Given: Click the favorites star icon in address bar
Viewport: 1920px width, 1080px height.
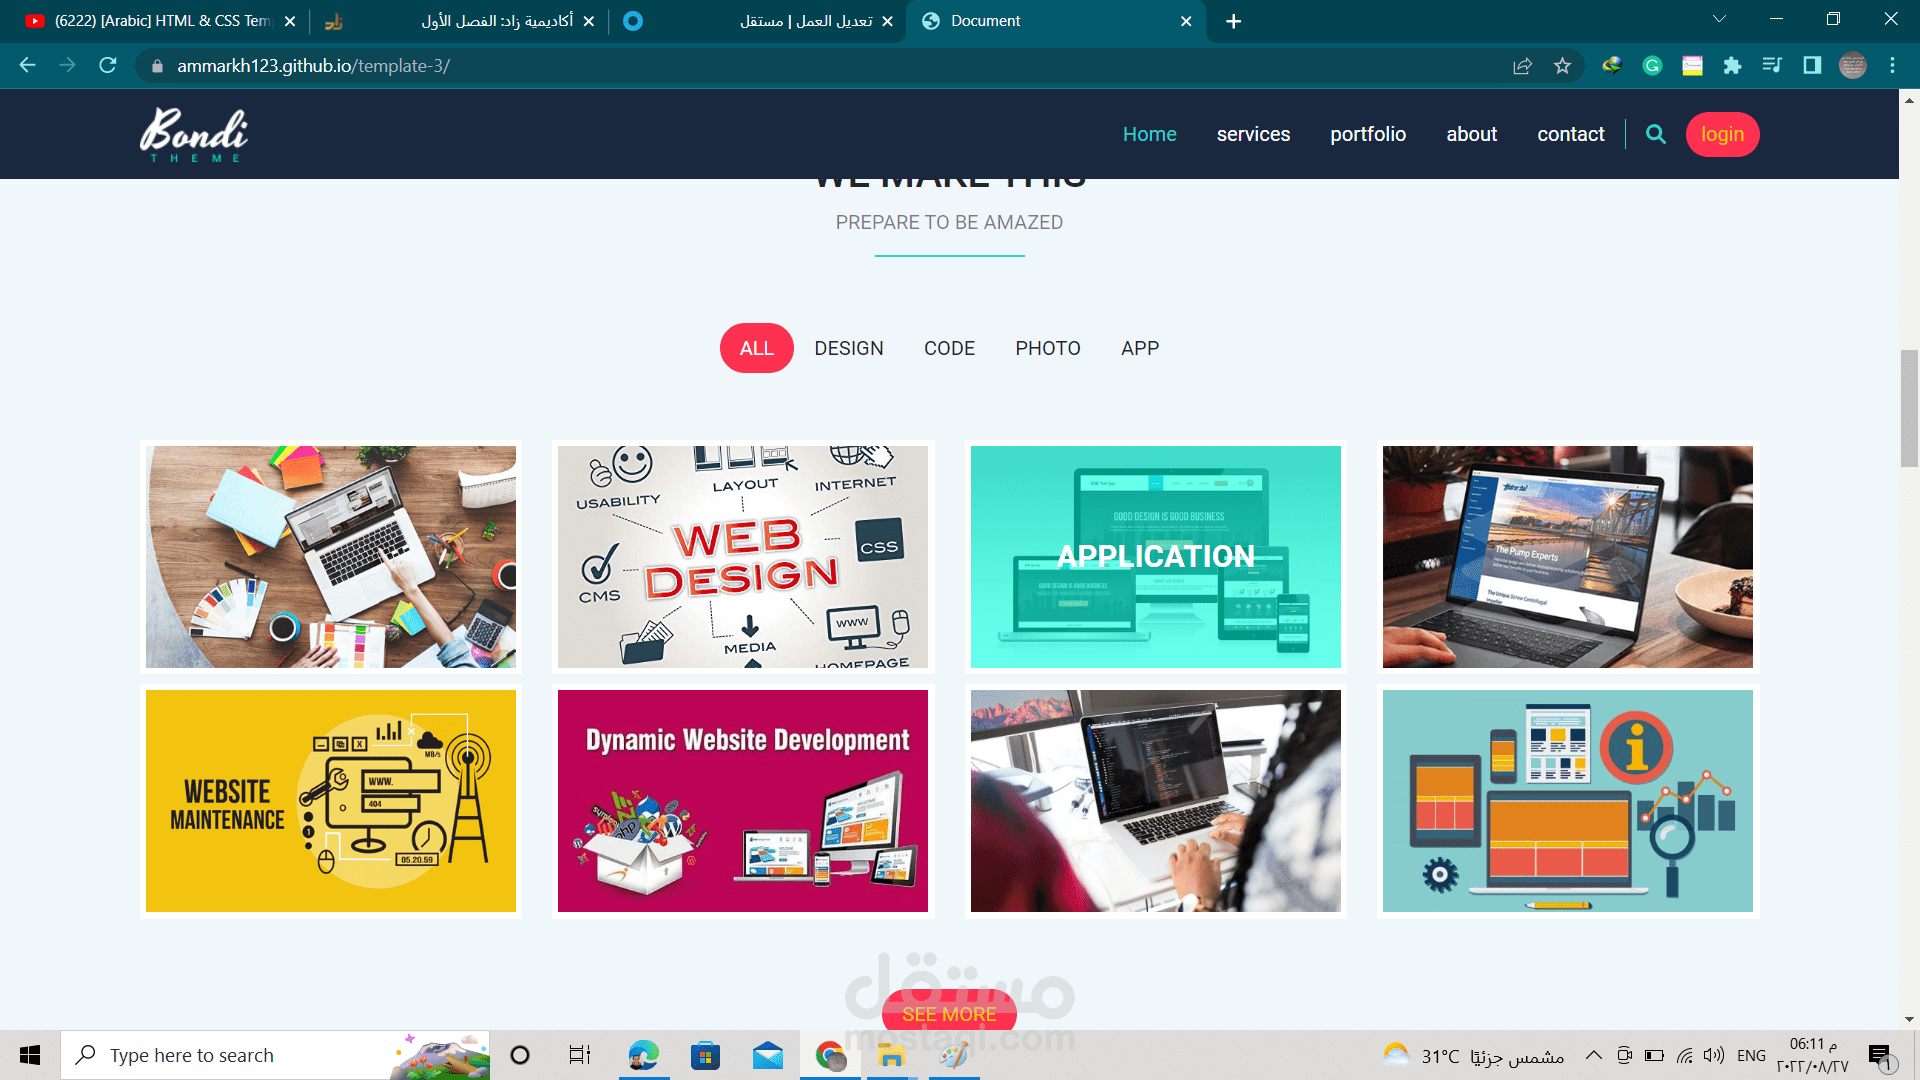Looking at the screenshot, I should click(1561, 66).
